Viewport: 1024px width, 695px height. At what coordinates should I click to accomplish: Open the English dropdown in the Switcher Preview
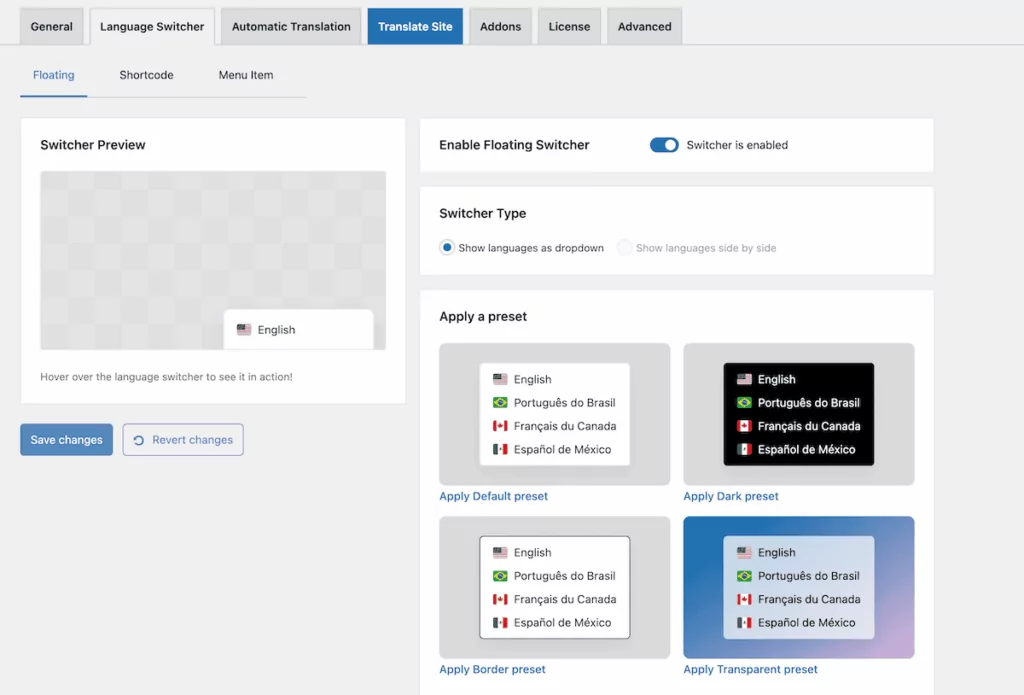tap(300, 329)
